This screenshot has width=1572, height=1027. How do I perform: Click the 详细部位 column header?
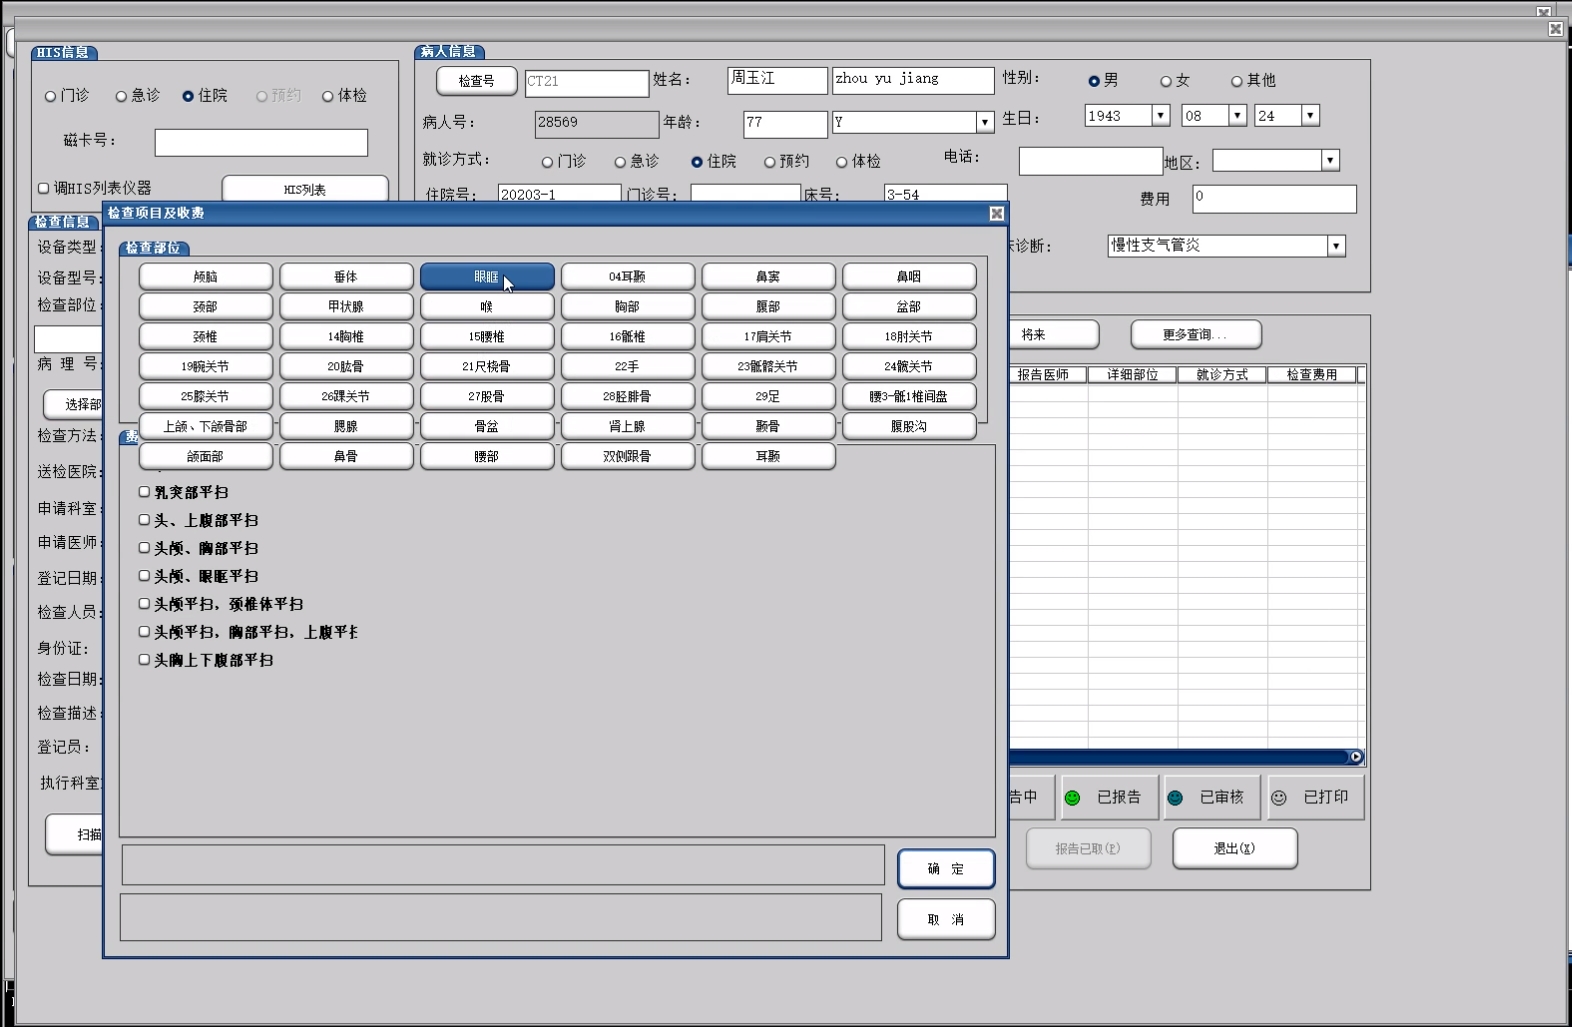tap(1133, 375)
